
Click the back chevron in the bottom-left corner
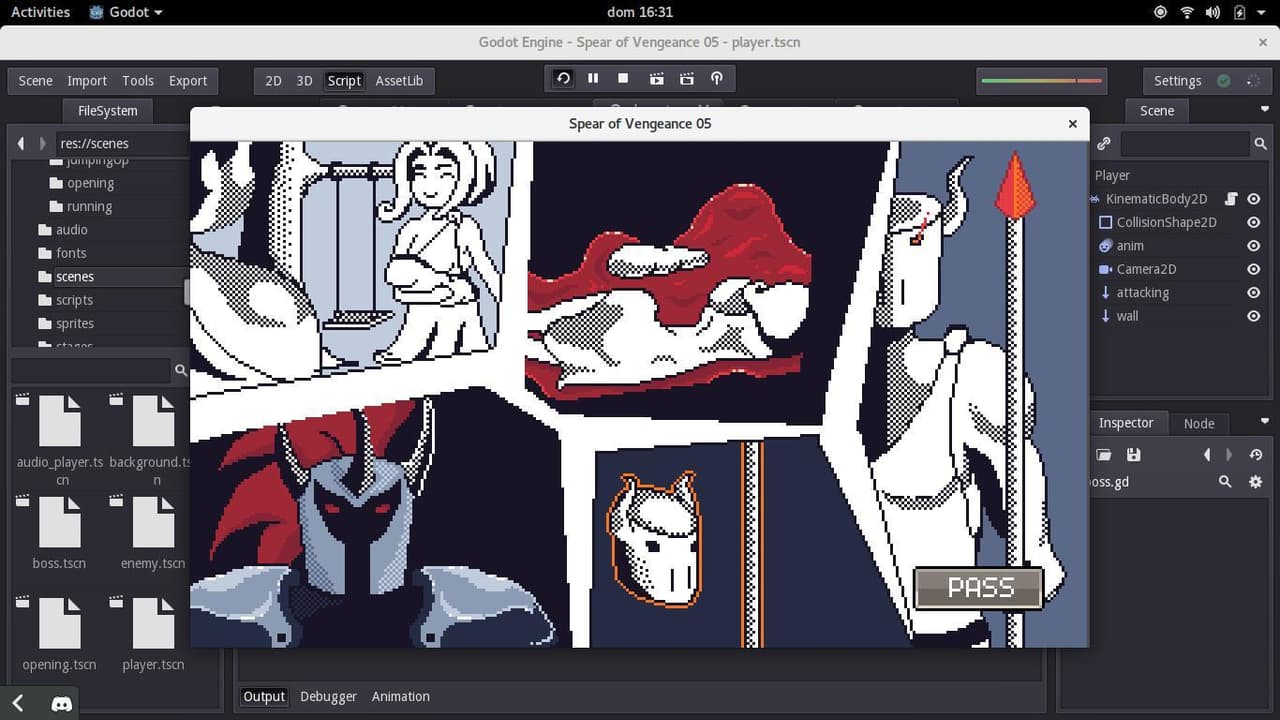tap(17, 703)
